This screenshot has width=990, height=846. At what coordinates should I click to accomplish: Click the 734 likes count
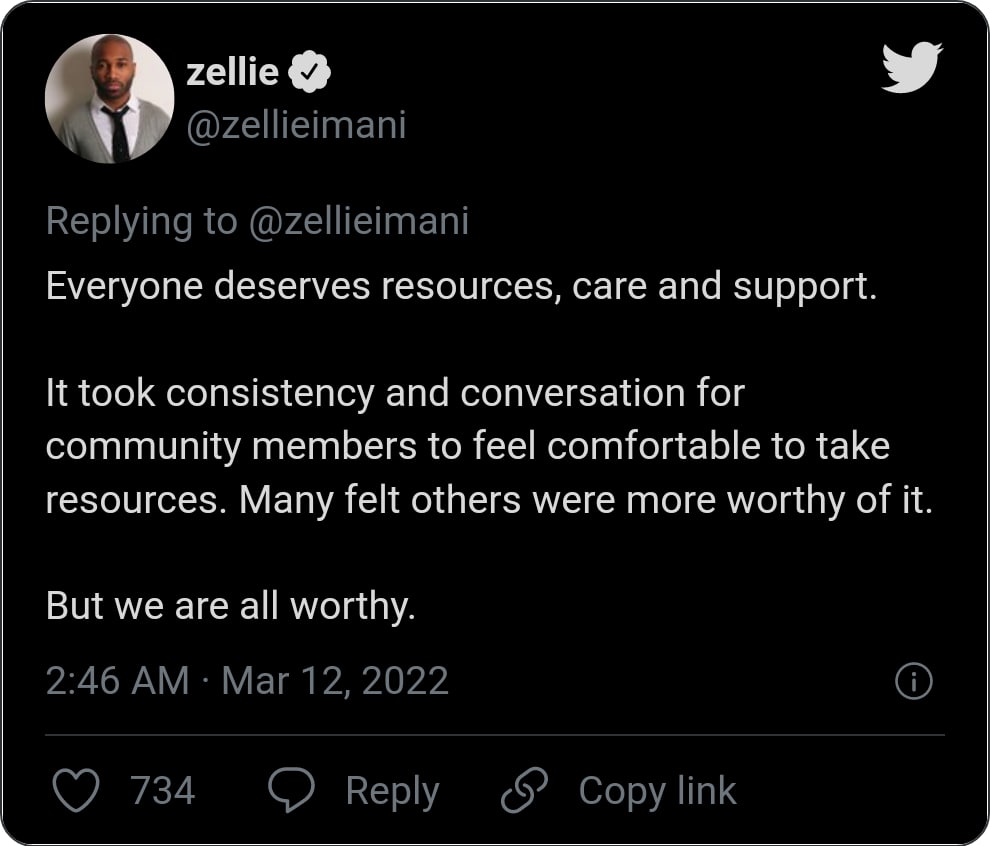[x=163, y=791]
